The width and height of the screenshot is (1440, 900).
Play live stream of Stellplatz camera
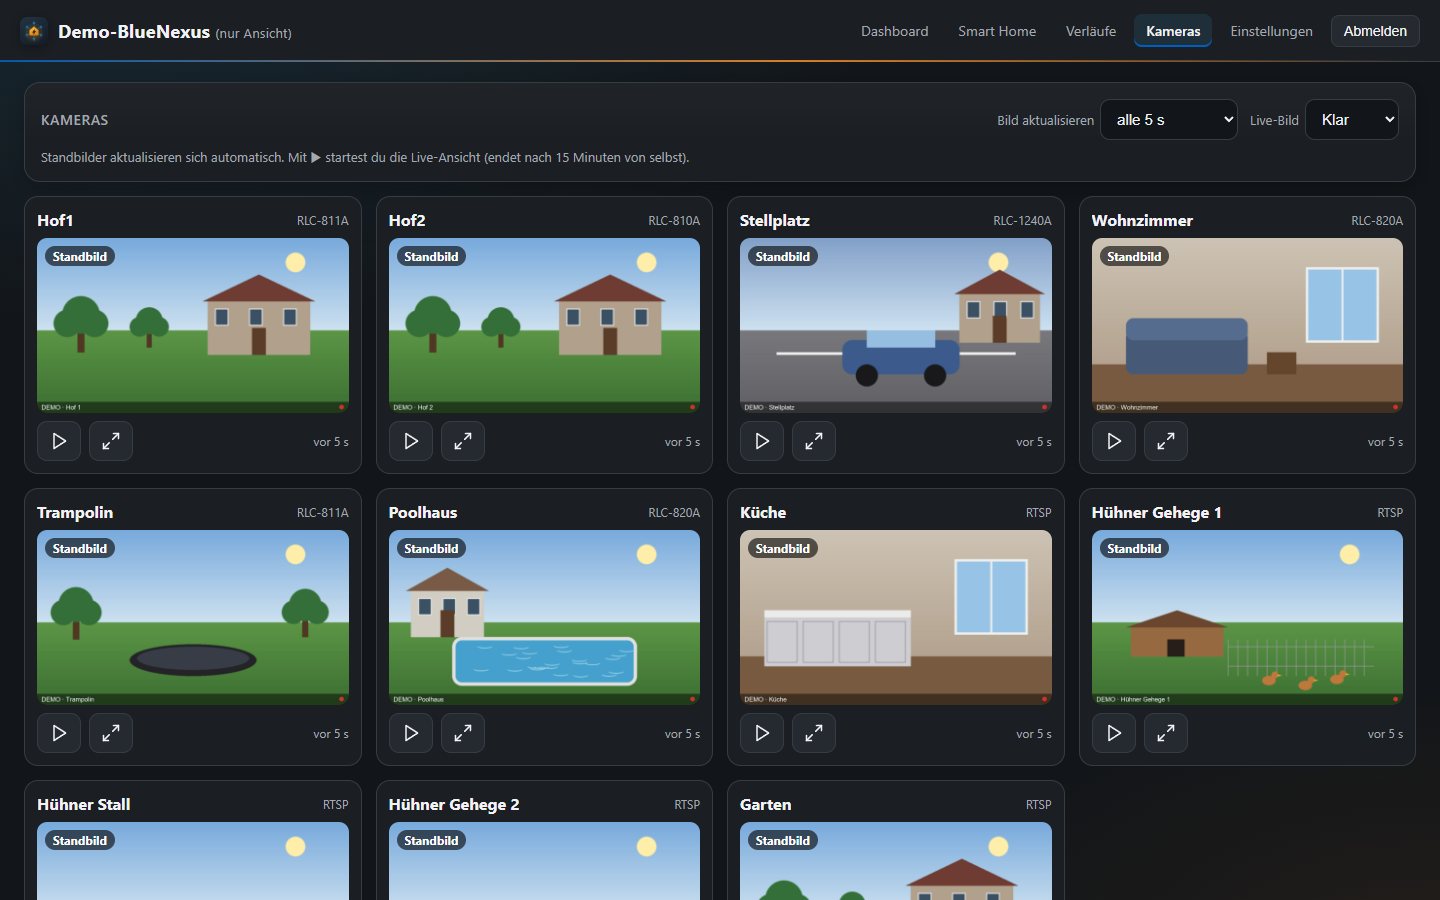762,441
